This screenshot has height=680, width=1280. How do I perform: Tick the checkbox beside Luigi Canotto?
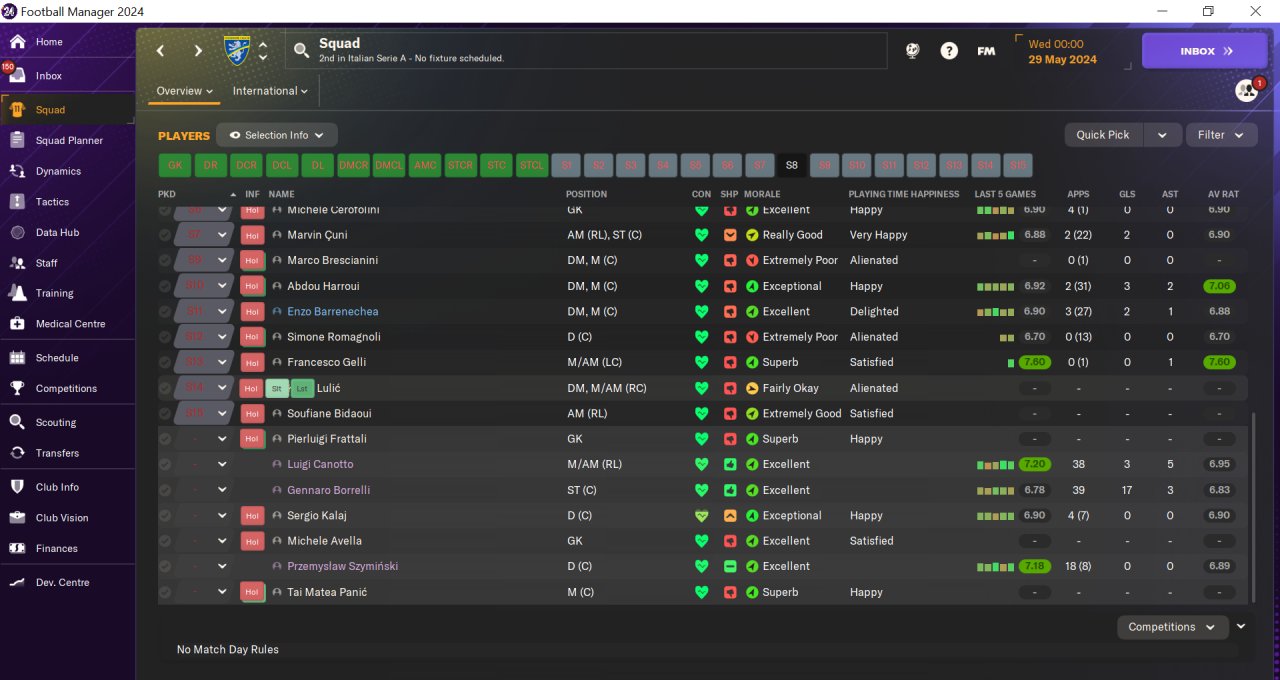(x=165, y=464)
